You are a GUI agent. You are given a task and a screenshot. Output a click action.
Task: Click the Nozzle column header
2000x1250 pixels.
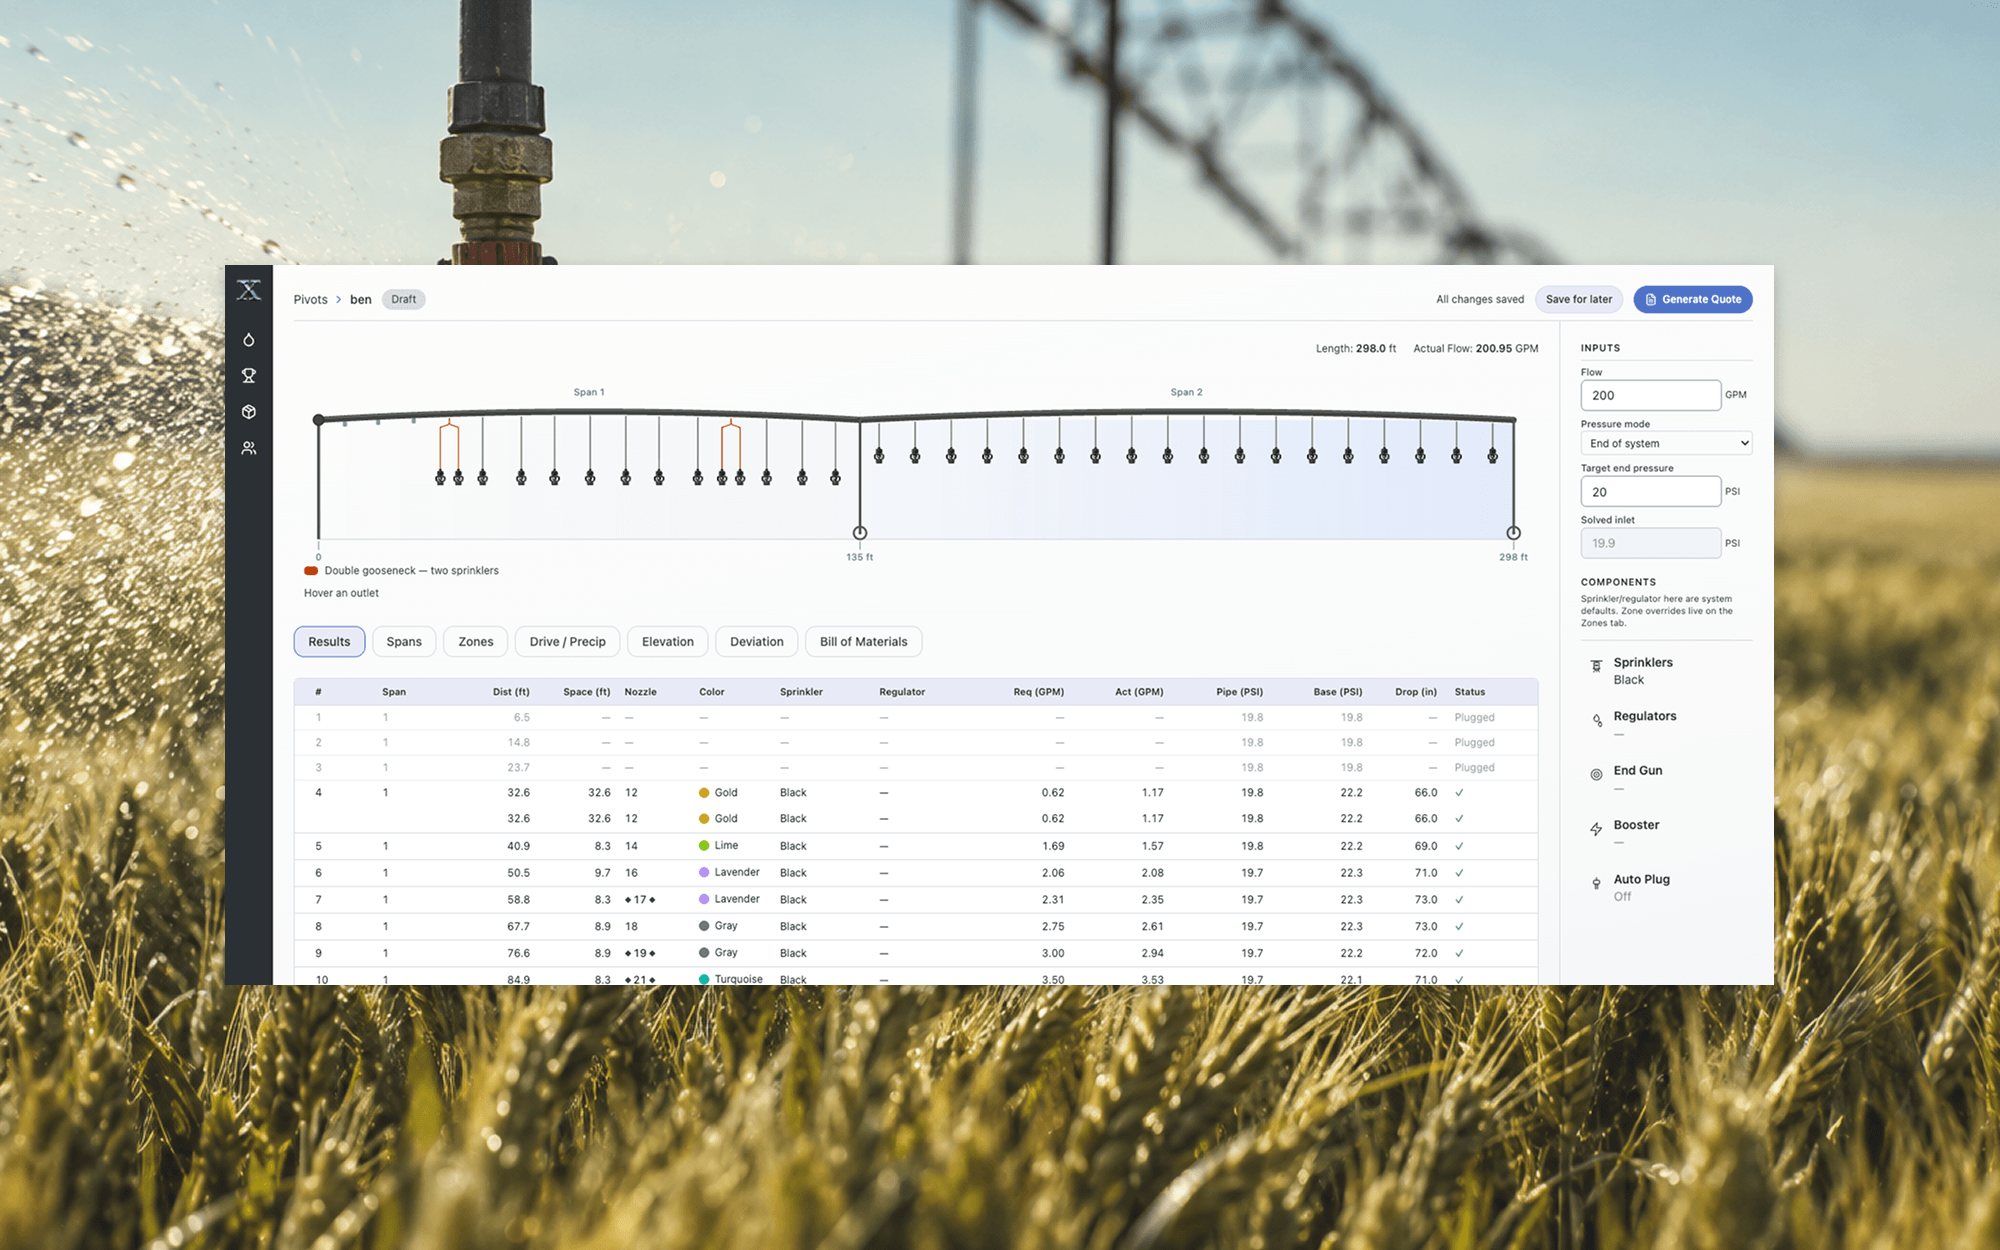pos(641,692)
